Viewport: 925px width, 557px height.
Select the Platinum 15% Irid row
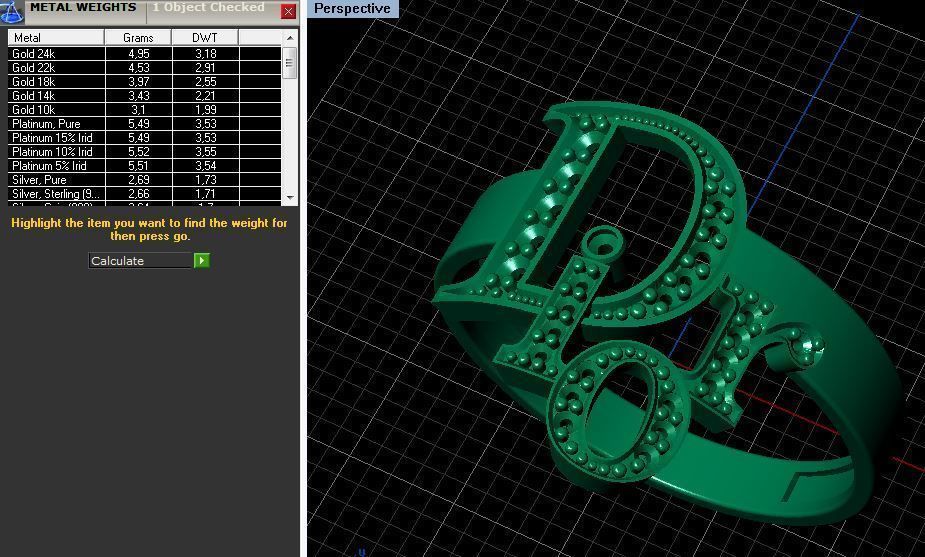145,137
